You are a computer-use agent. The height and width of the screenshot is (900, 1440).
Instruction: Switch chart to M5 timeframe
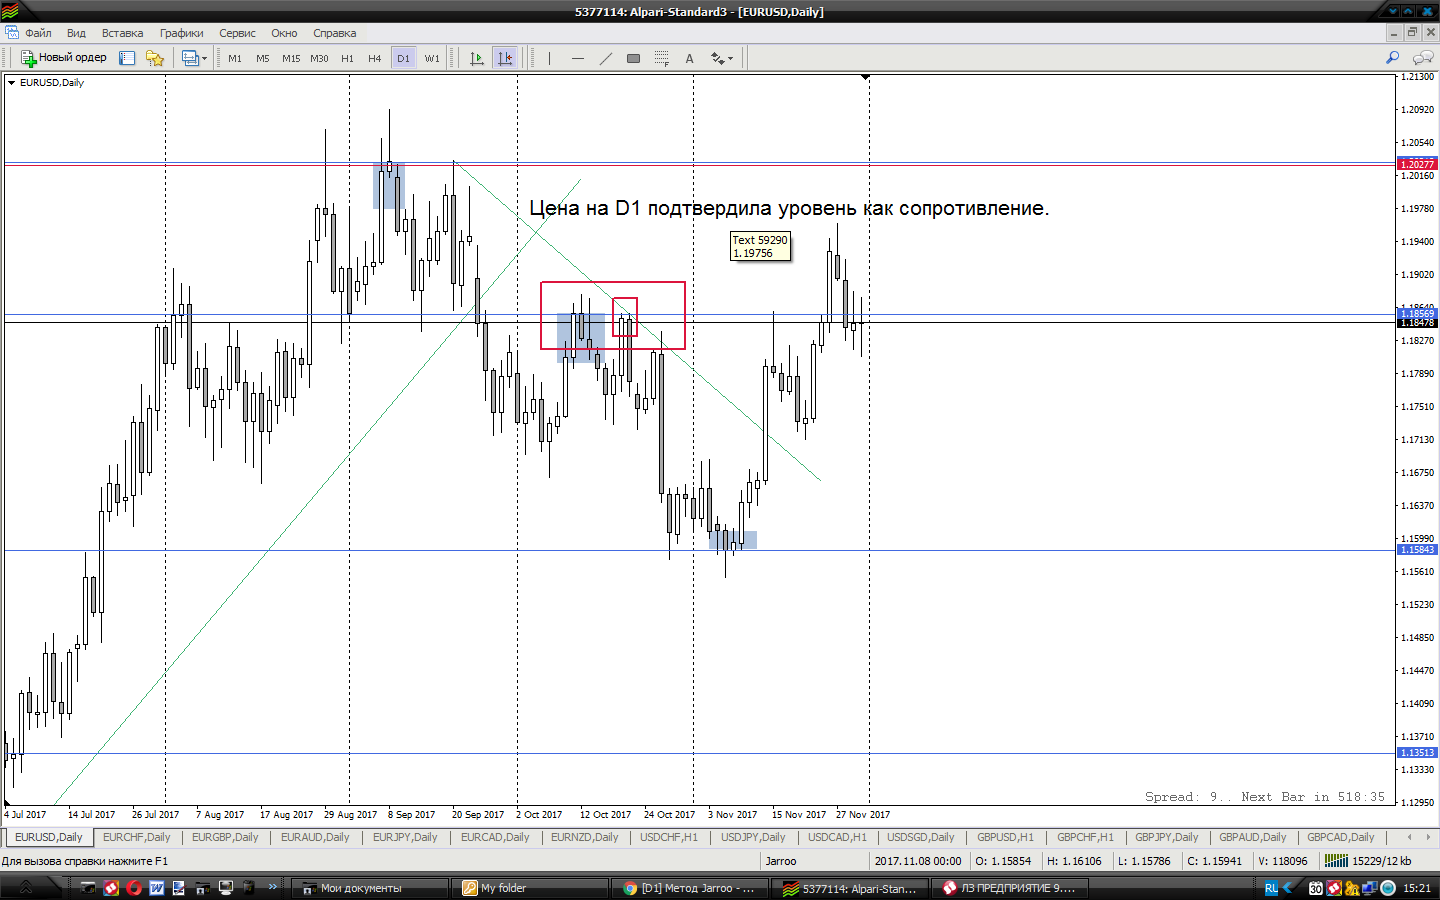(x=263, y=58)
